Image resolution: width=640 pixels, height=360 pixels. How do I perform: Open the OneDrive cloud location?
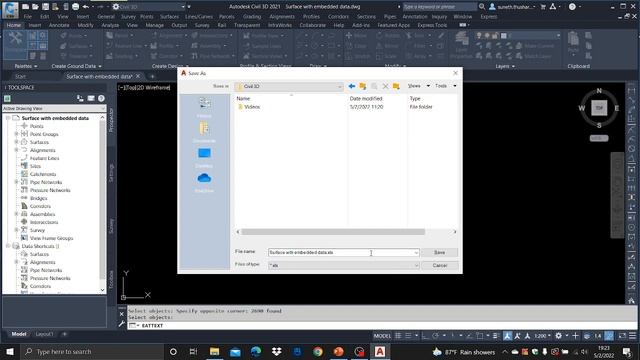tap(204, 182)
